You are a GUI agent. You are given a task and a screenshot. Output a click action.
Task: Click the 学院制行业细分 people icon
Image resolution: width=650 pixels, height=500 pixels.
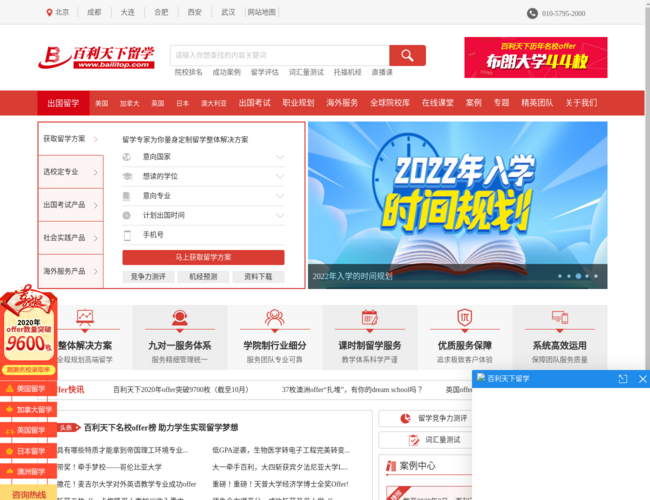[x=274, y=318]
